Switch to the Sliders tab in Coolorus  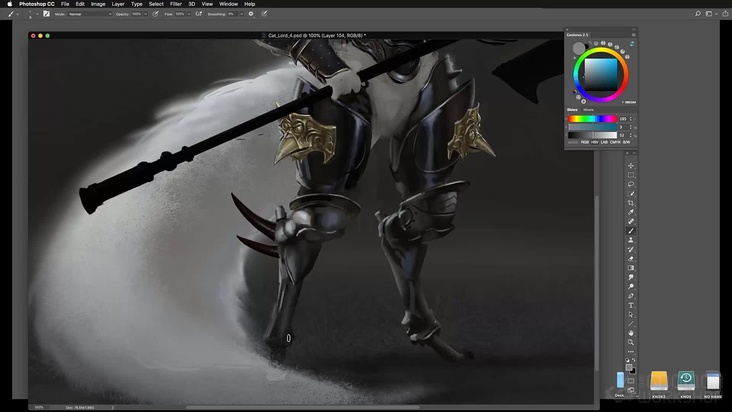click(x=572, y=110)
